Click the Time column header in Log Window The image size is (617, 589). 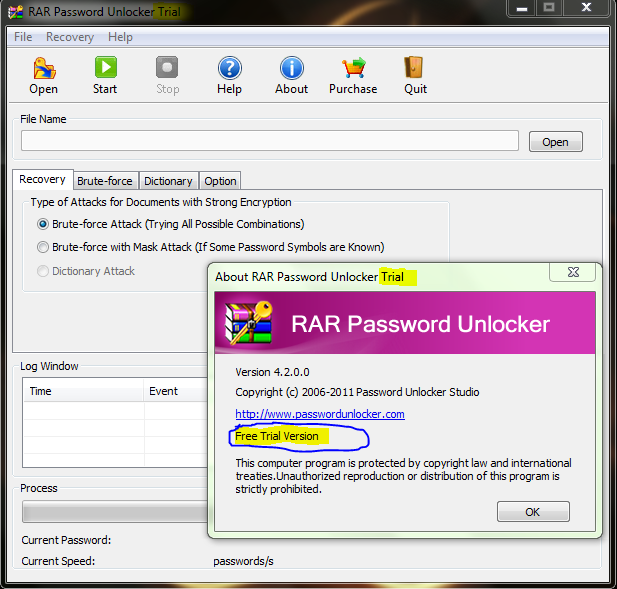tap(83, 391)
